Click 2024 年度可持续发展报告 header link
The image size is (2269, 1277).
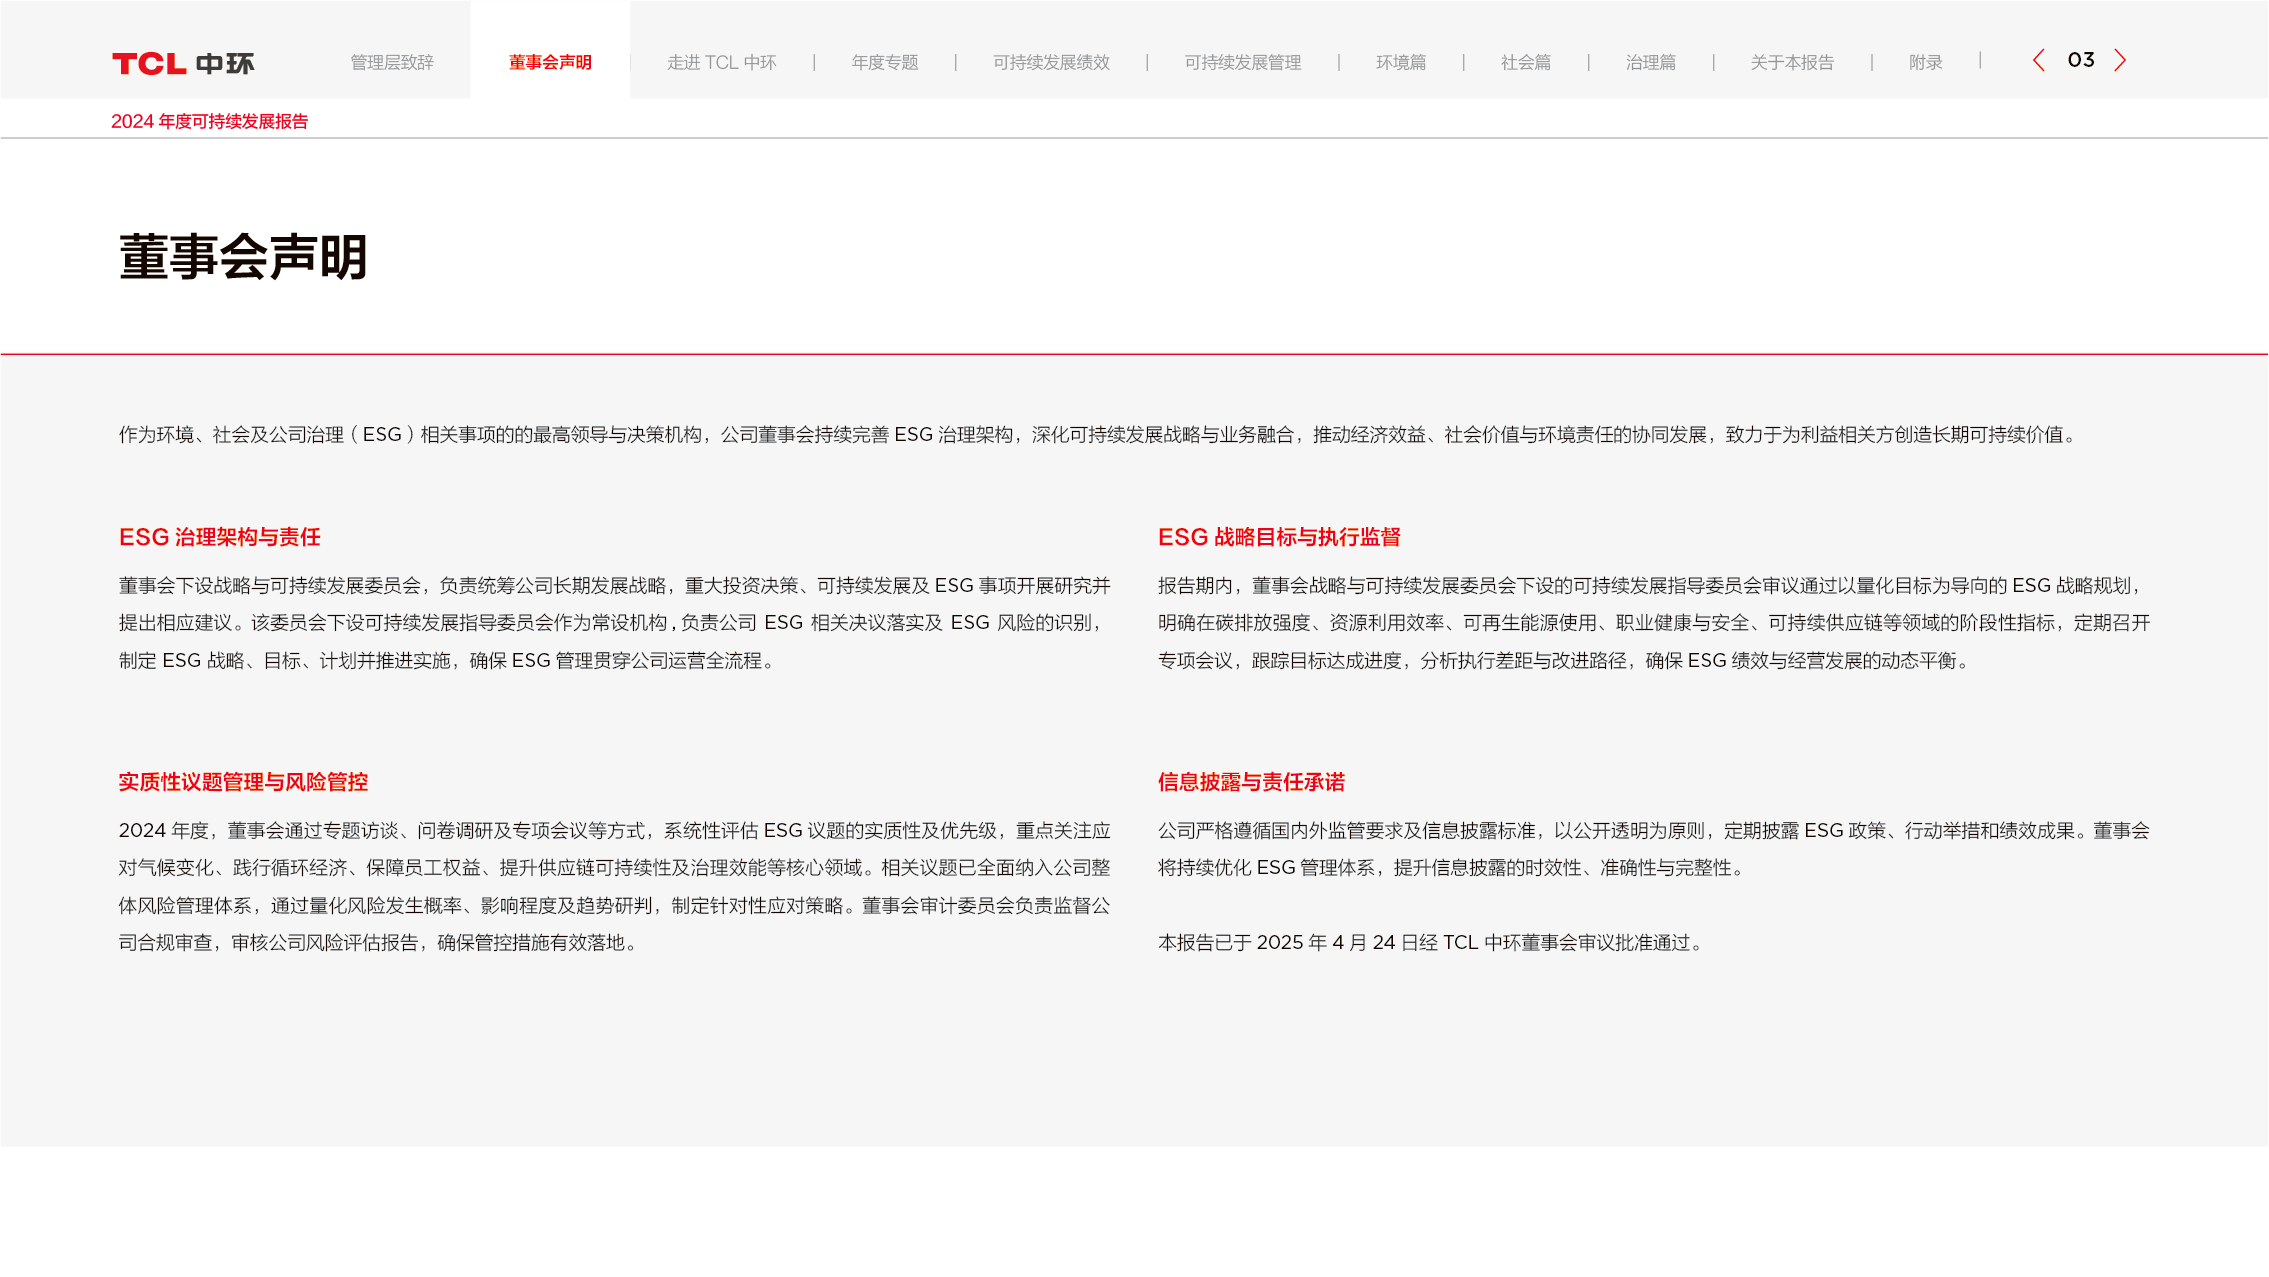click(x=209, y=122)
